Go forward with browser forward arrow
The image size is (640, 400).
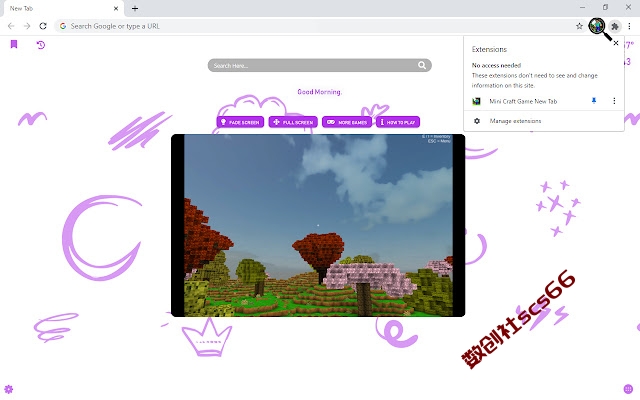(27, 26)
